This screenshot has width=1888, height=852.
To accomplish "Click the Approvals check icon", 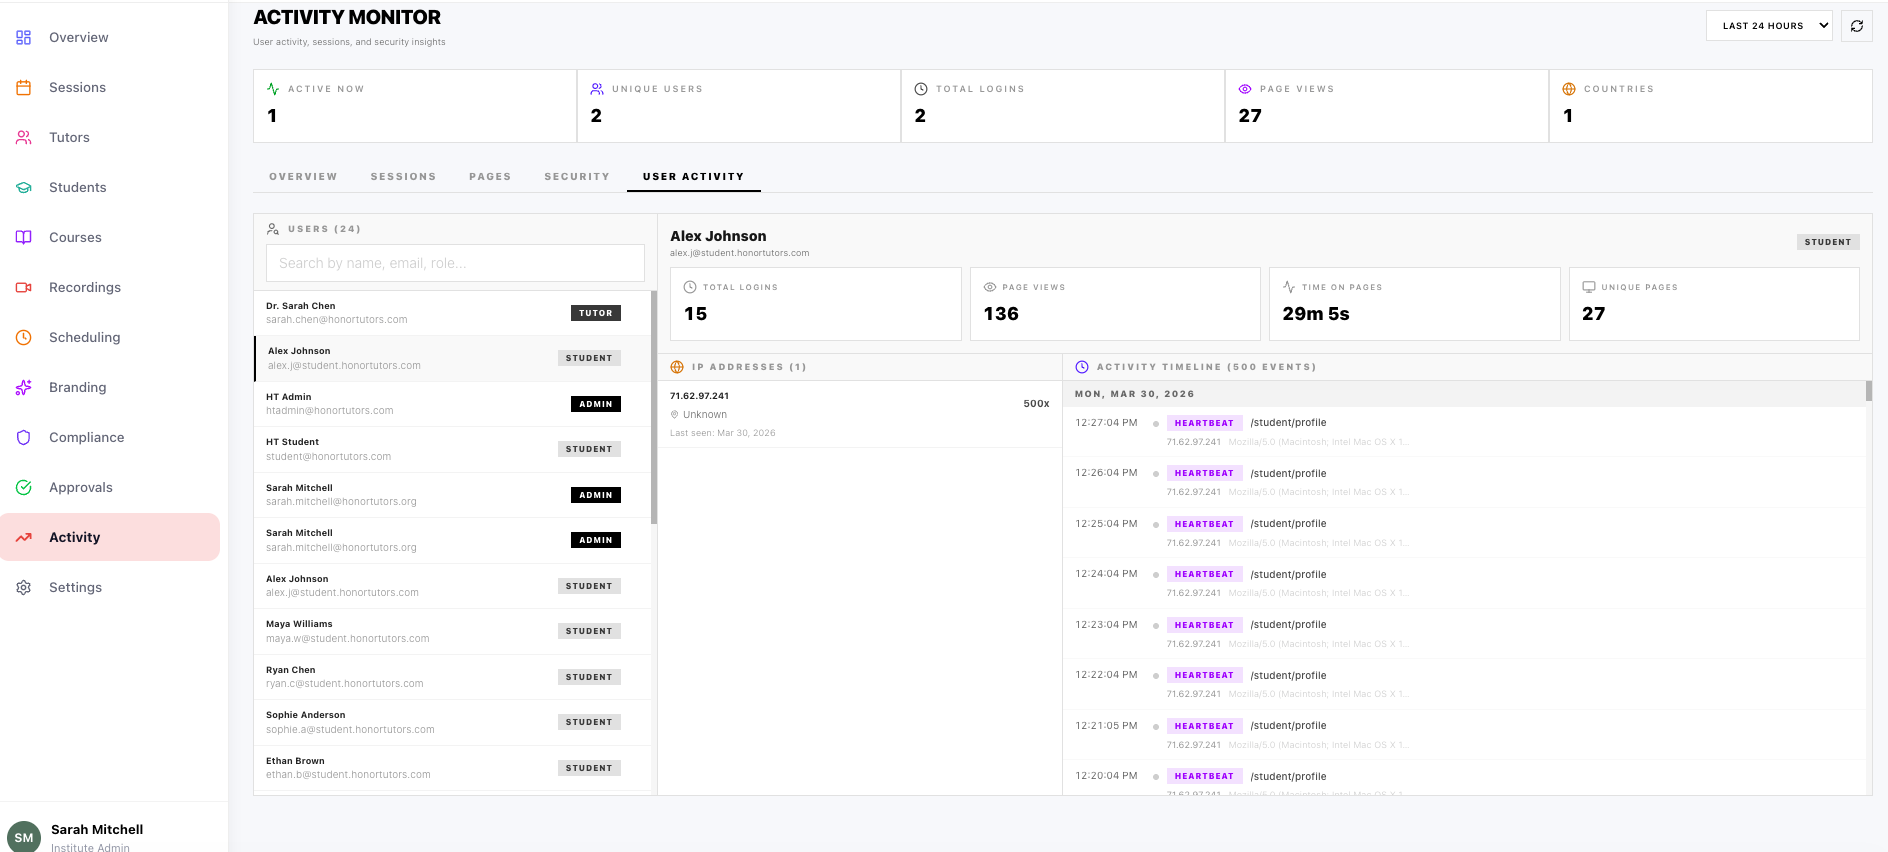I will (24, 487).
